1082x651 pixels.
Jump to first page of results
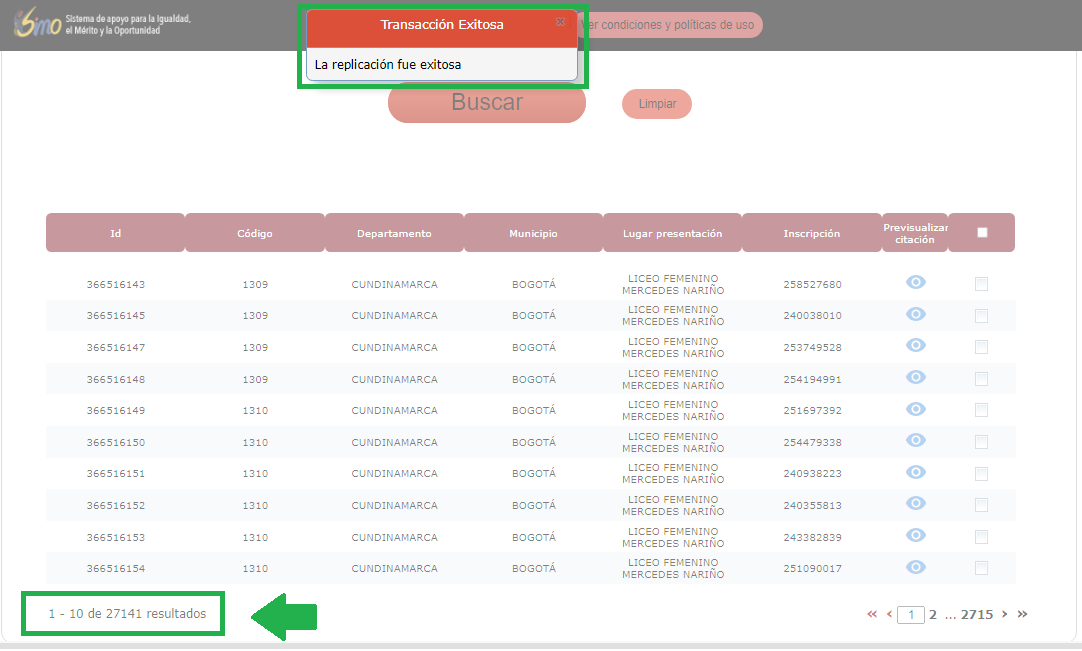point(872,615)
